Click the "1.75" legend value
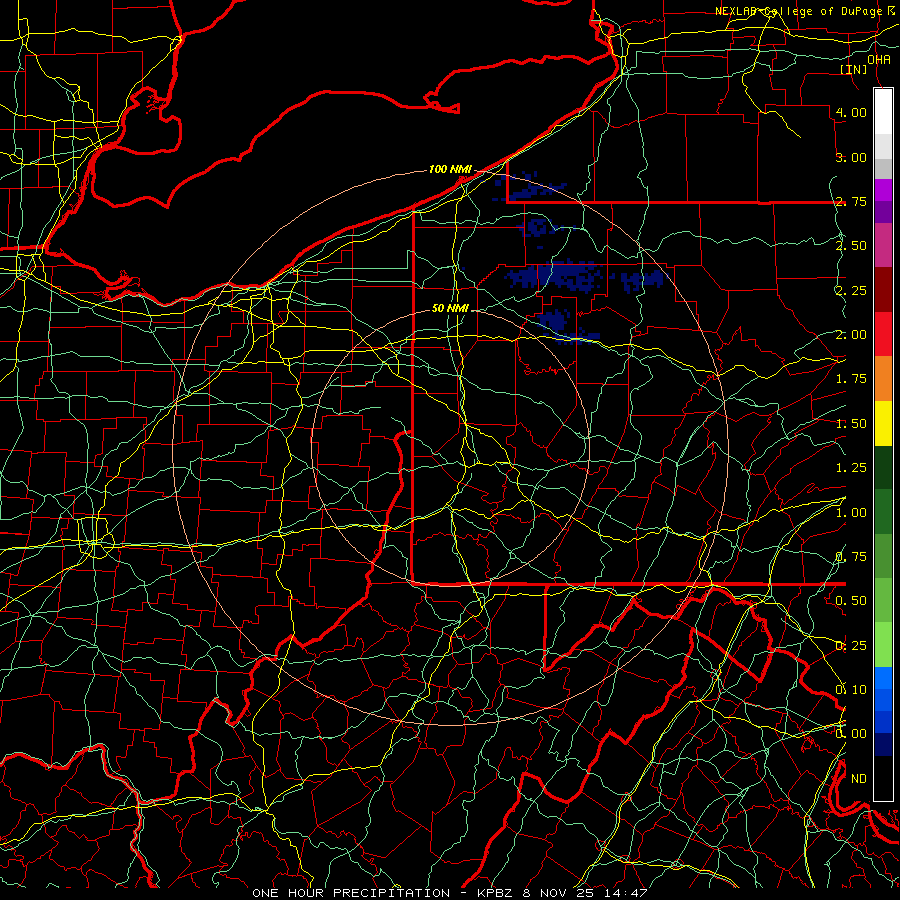Viewport: 900px width, 900px height. coord(851,379)
